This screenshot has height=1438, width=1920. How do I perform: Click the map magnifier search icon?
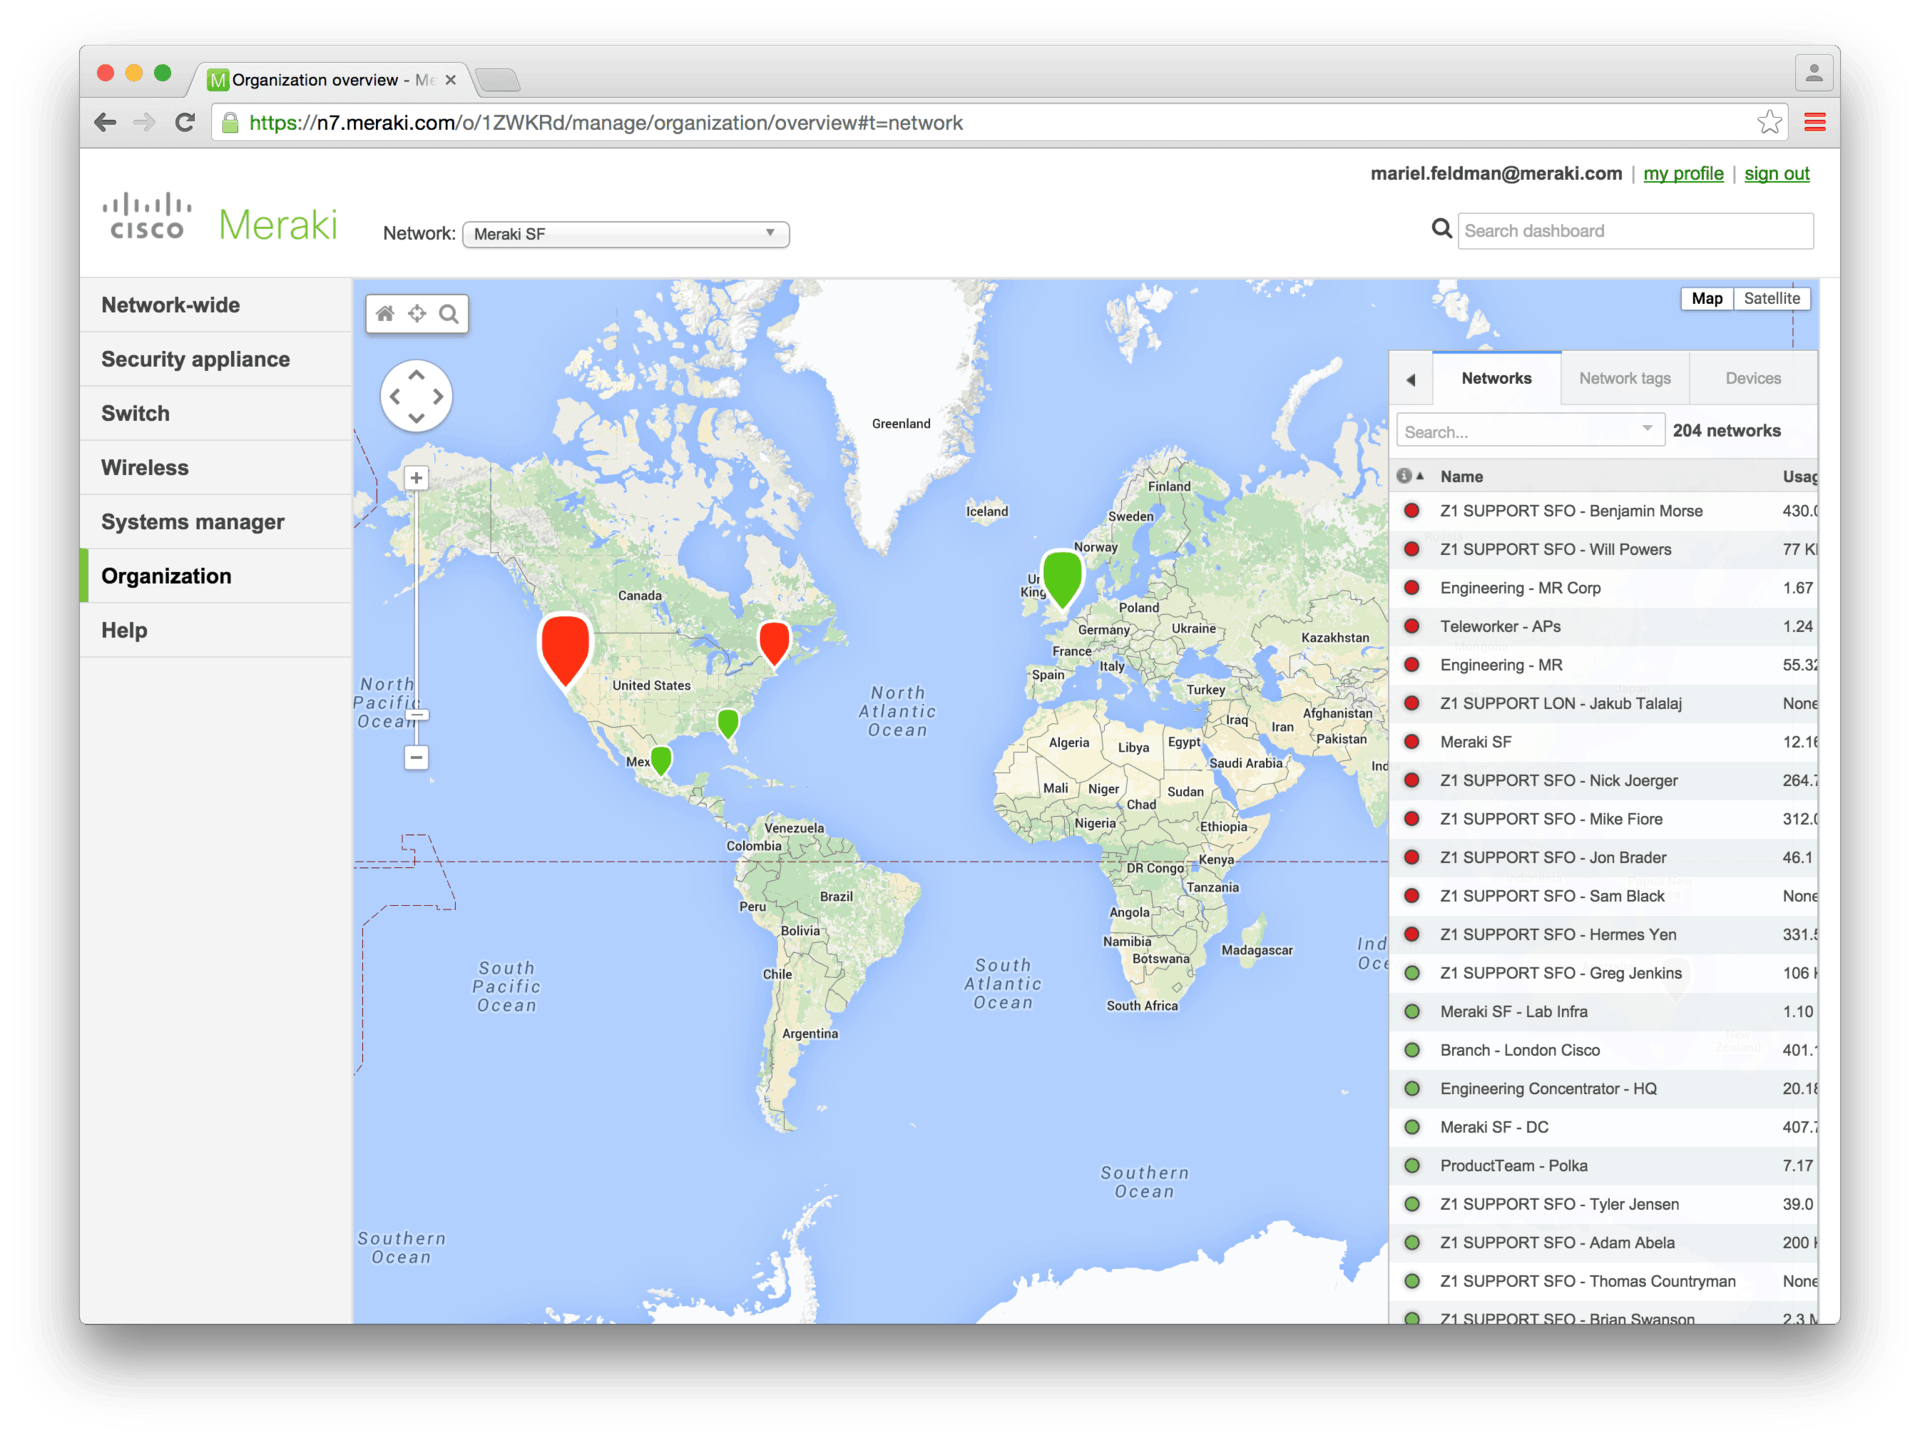click(449, 314)
